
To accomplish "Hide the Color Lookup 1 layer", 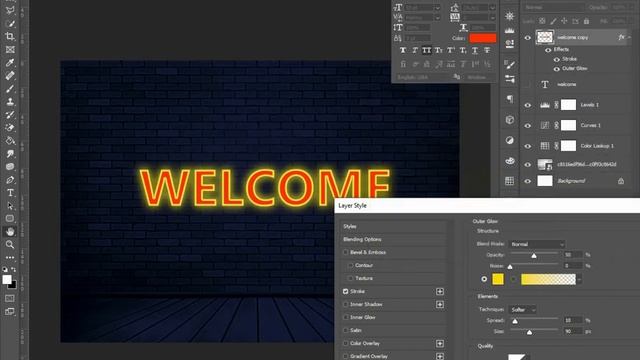I will click(x=527, y=146).
